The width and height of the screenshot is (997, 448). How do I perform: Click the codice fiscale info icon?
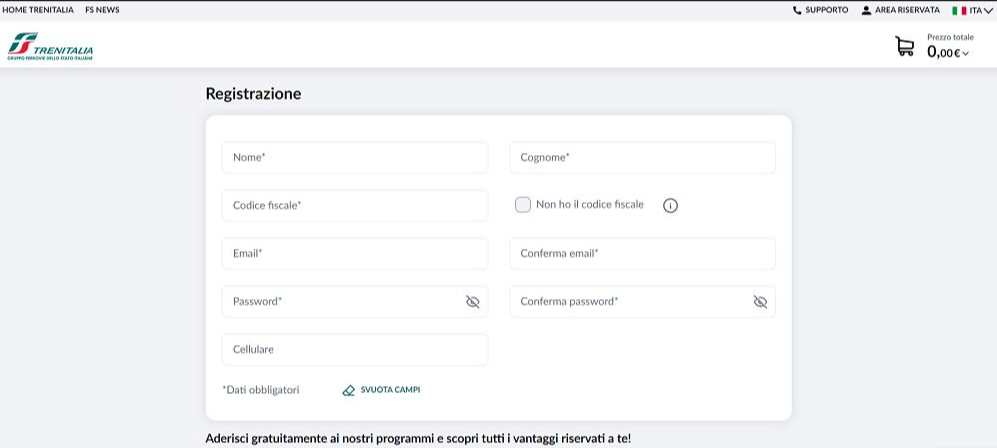670,205
